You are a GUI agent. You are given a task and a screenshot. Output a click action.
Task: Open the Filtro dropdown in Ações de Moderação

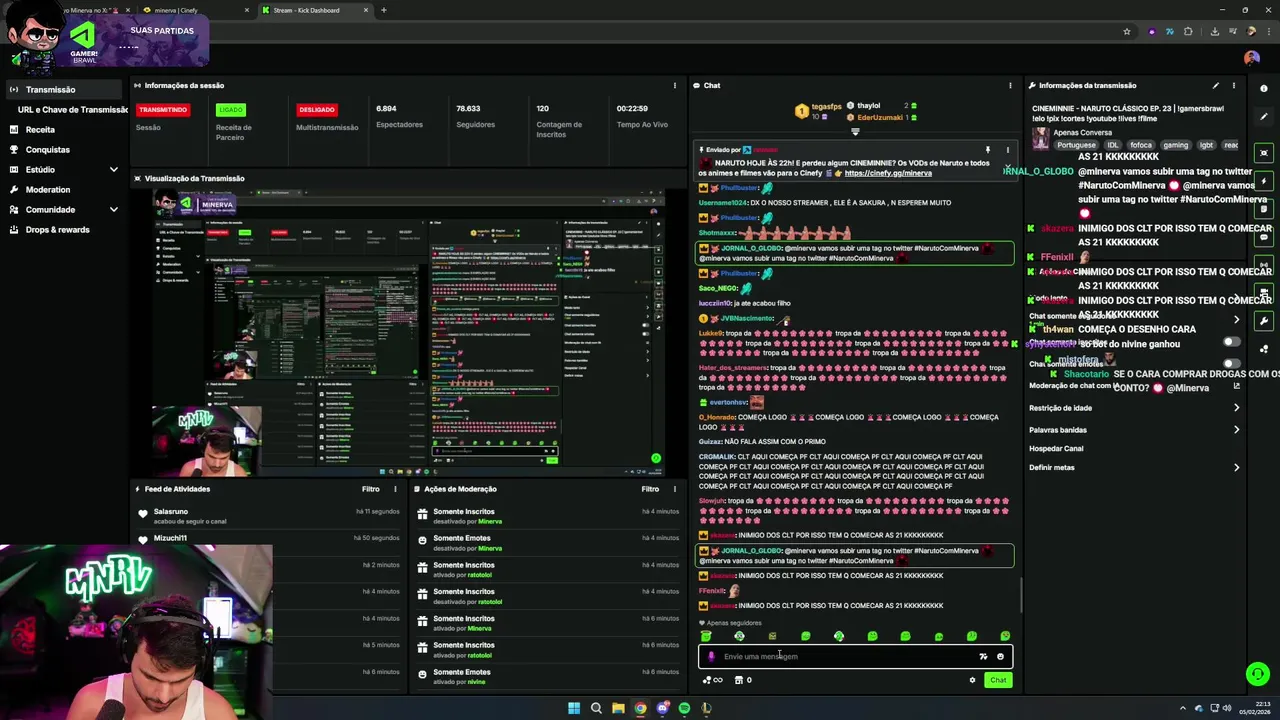[650, 489]
